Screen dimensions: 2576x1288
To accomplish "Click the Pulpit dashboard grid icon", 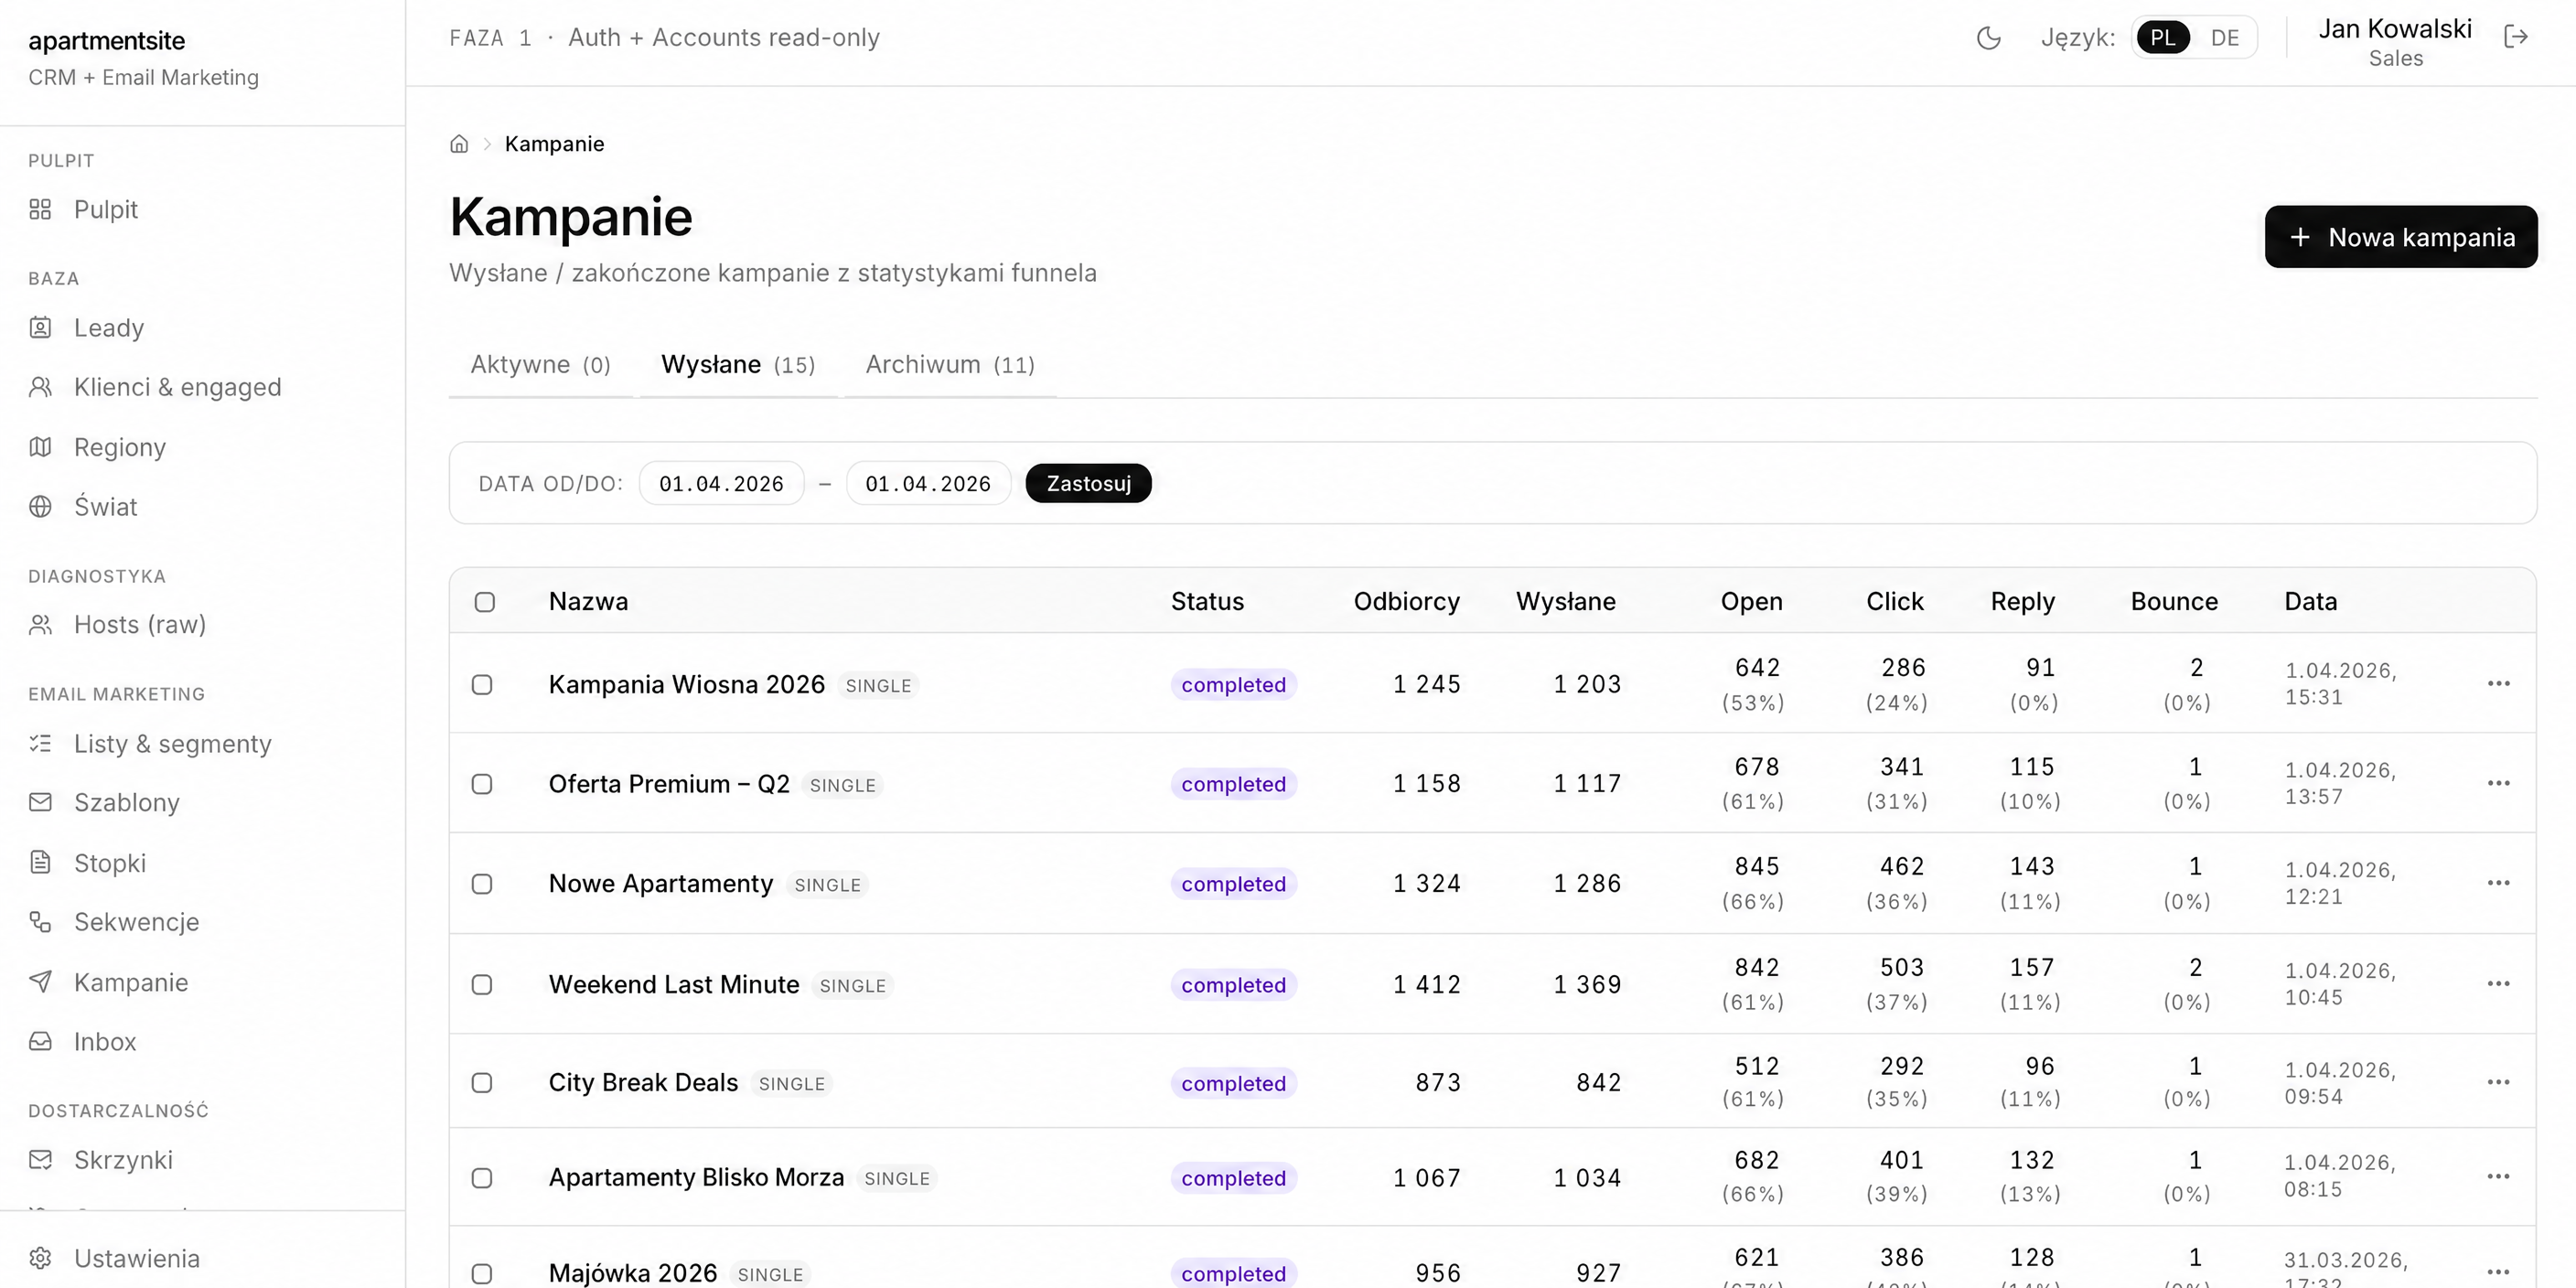I will (40, 209).
